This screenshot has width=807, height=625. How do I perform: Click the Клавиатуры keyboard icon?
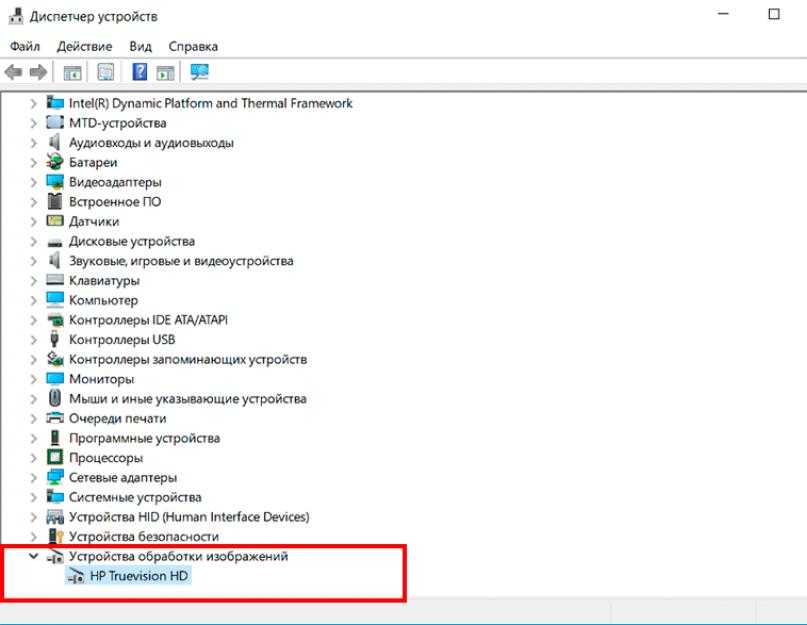[x=55, y=280]
